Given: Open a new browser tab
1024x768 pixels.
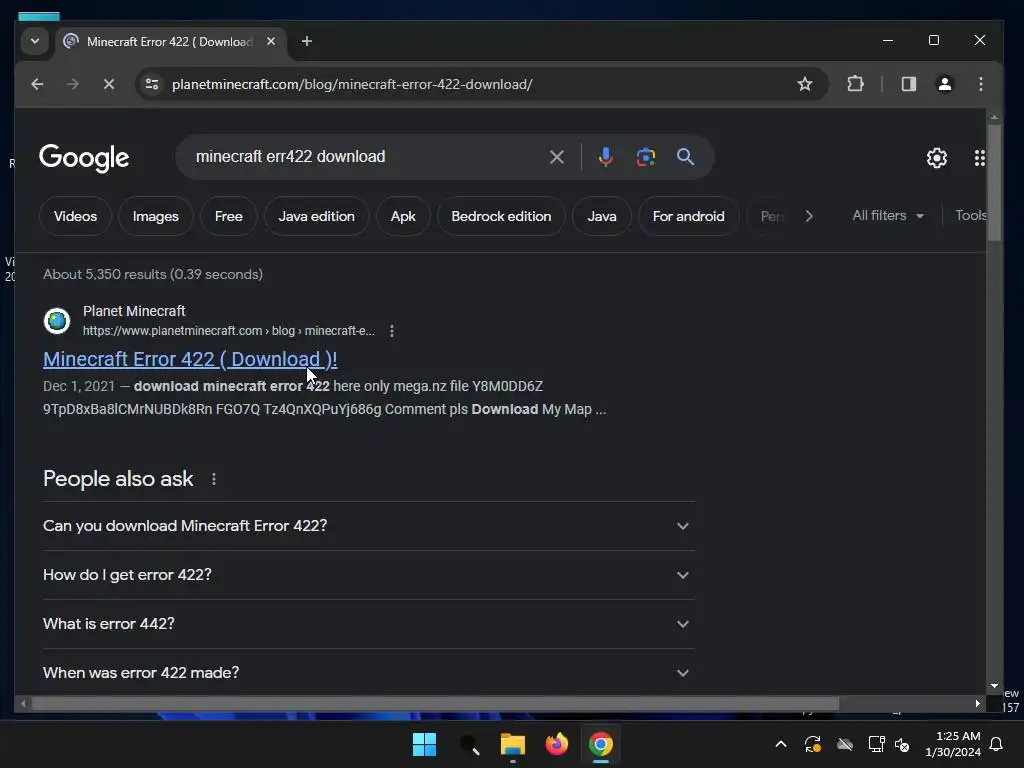Looking at the screenshot, I should pyautogui.click(x=306, y=41).
